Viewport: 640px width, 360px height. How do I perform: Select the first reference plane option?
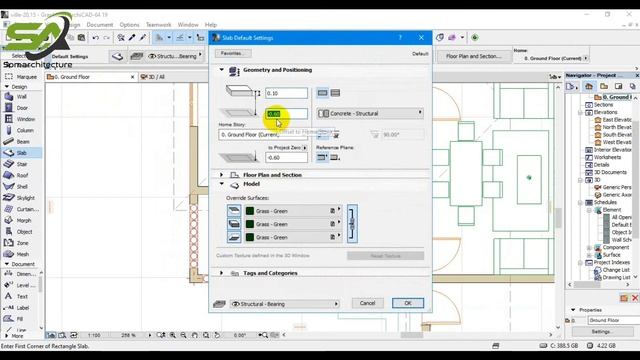(x=322, y=157)
